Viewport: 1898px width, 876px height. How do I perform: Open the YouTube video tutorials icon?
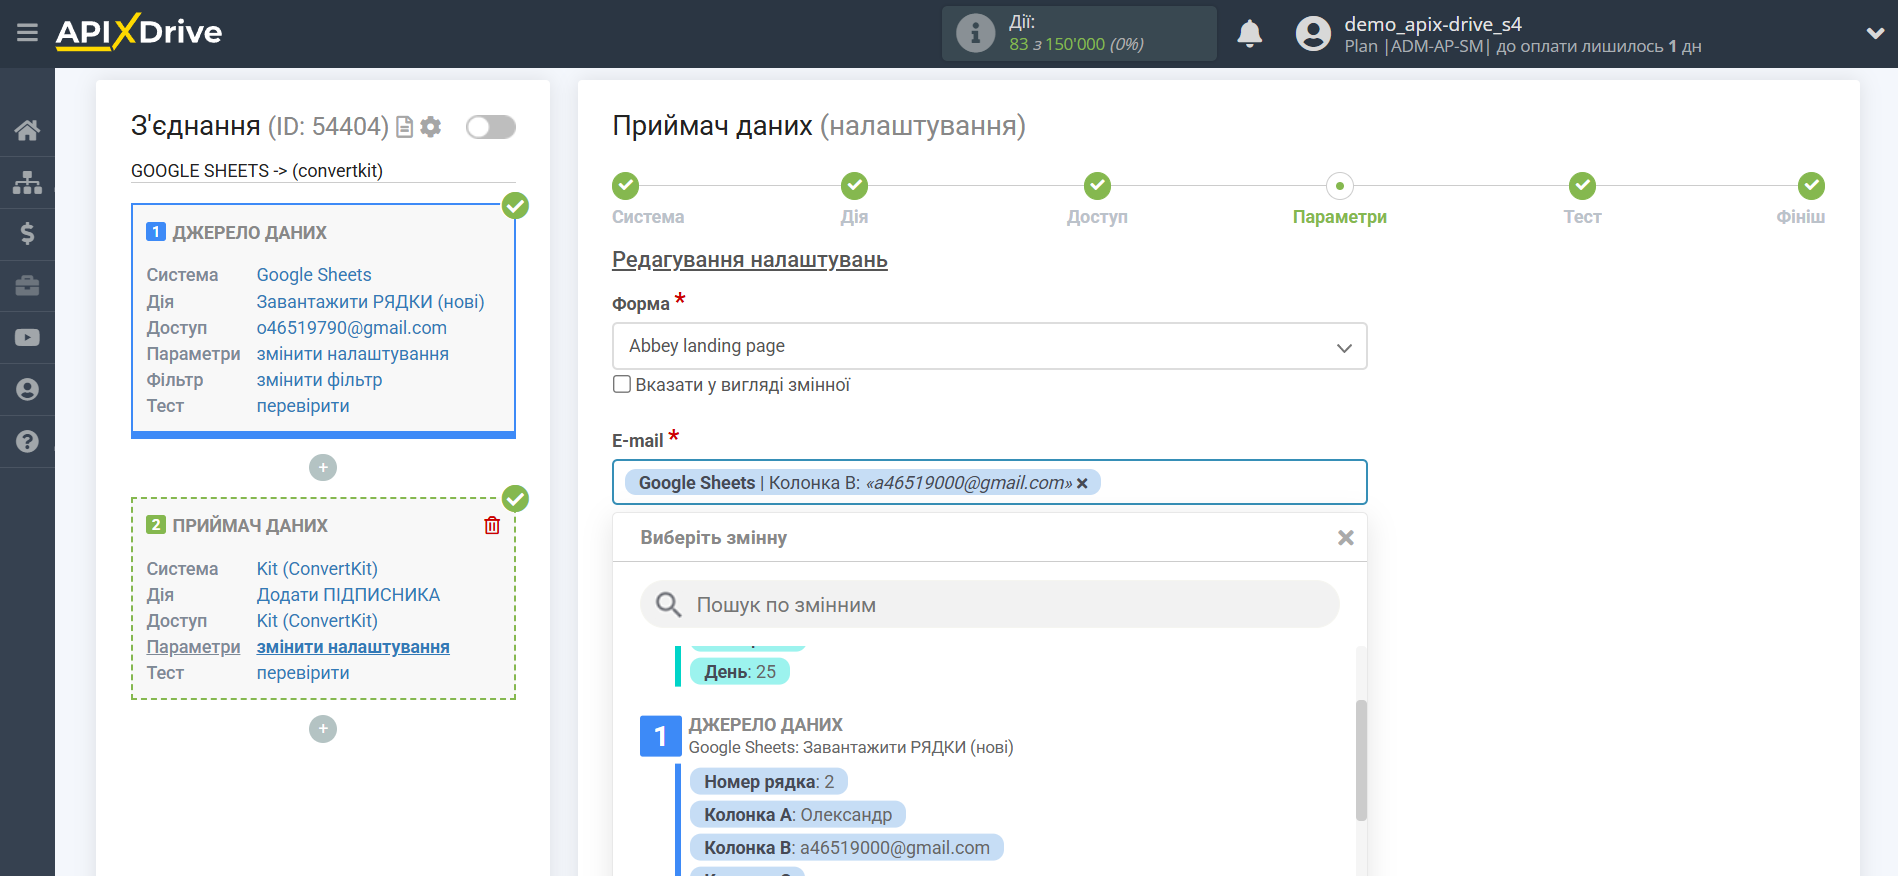27,338
